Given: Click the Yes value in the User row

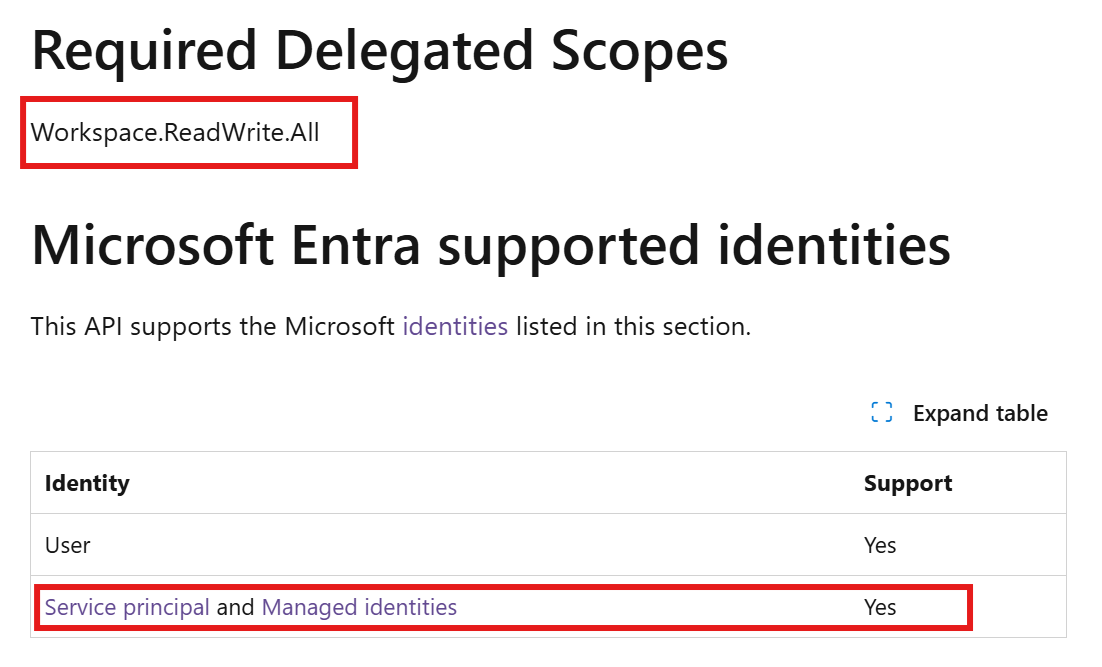Looking at the screenshot, I should (x=880, y=546).
